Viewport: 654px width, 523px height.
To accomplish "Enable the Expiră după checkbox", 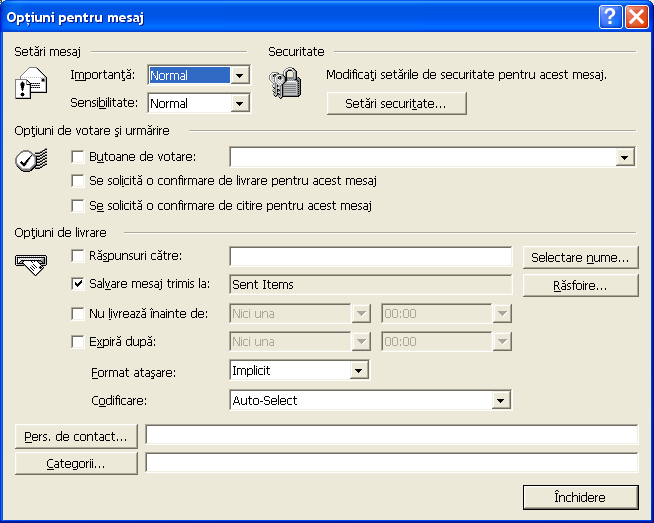I will click(x=79, y=341).
